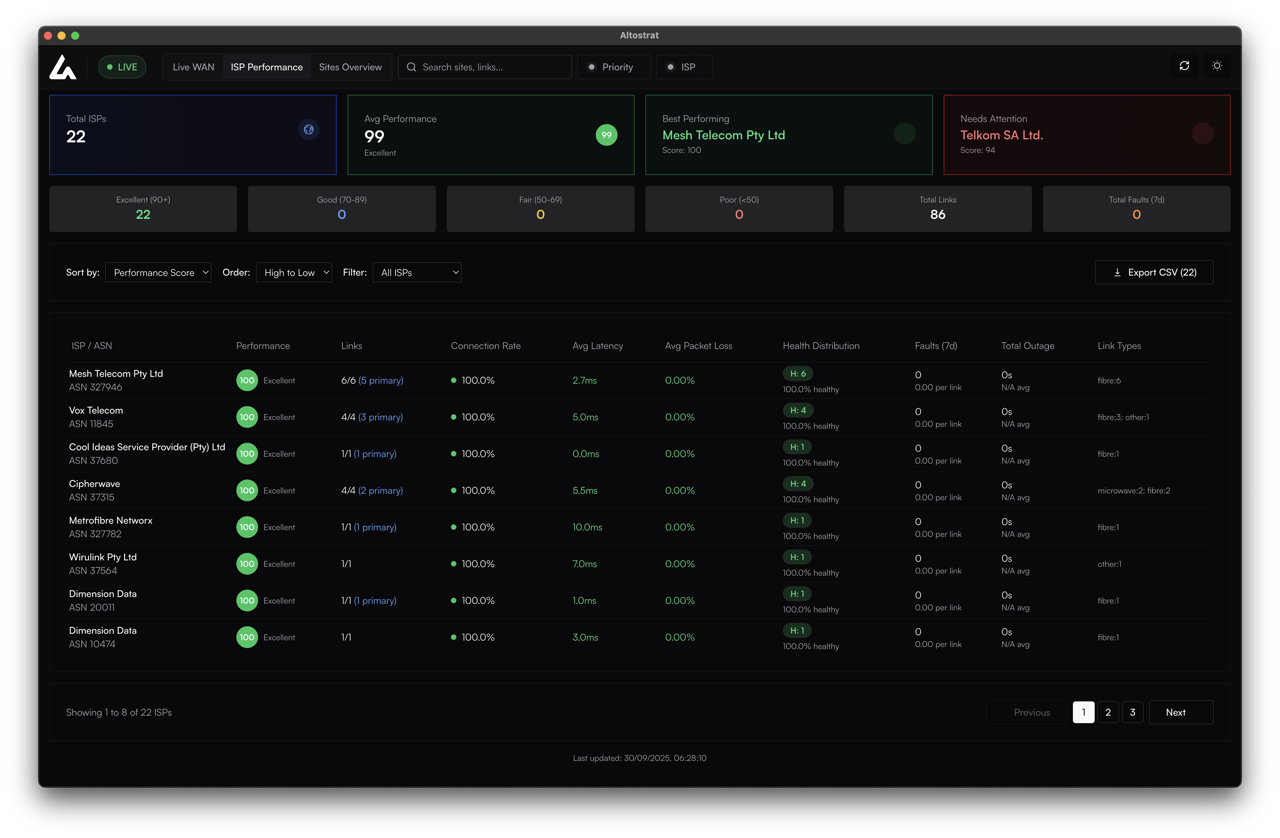Toggle the ISP filter
Screen dimensions: 1280x838
(684, 67)
